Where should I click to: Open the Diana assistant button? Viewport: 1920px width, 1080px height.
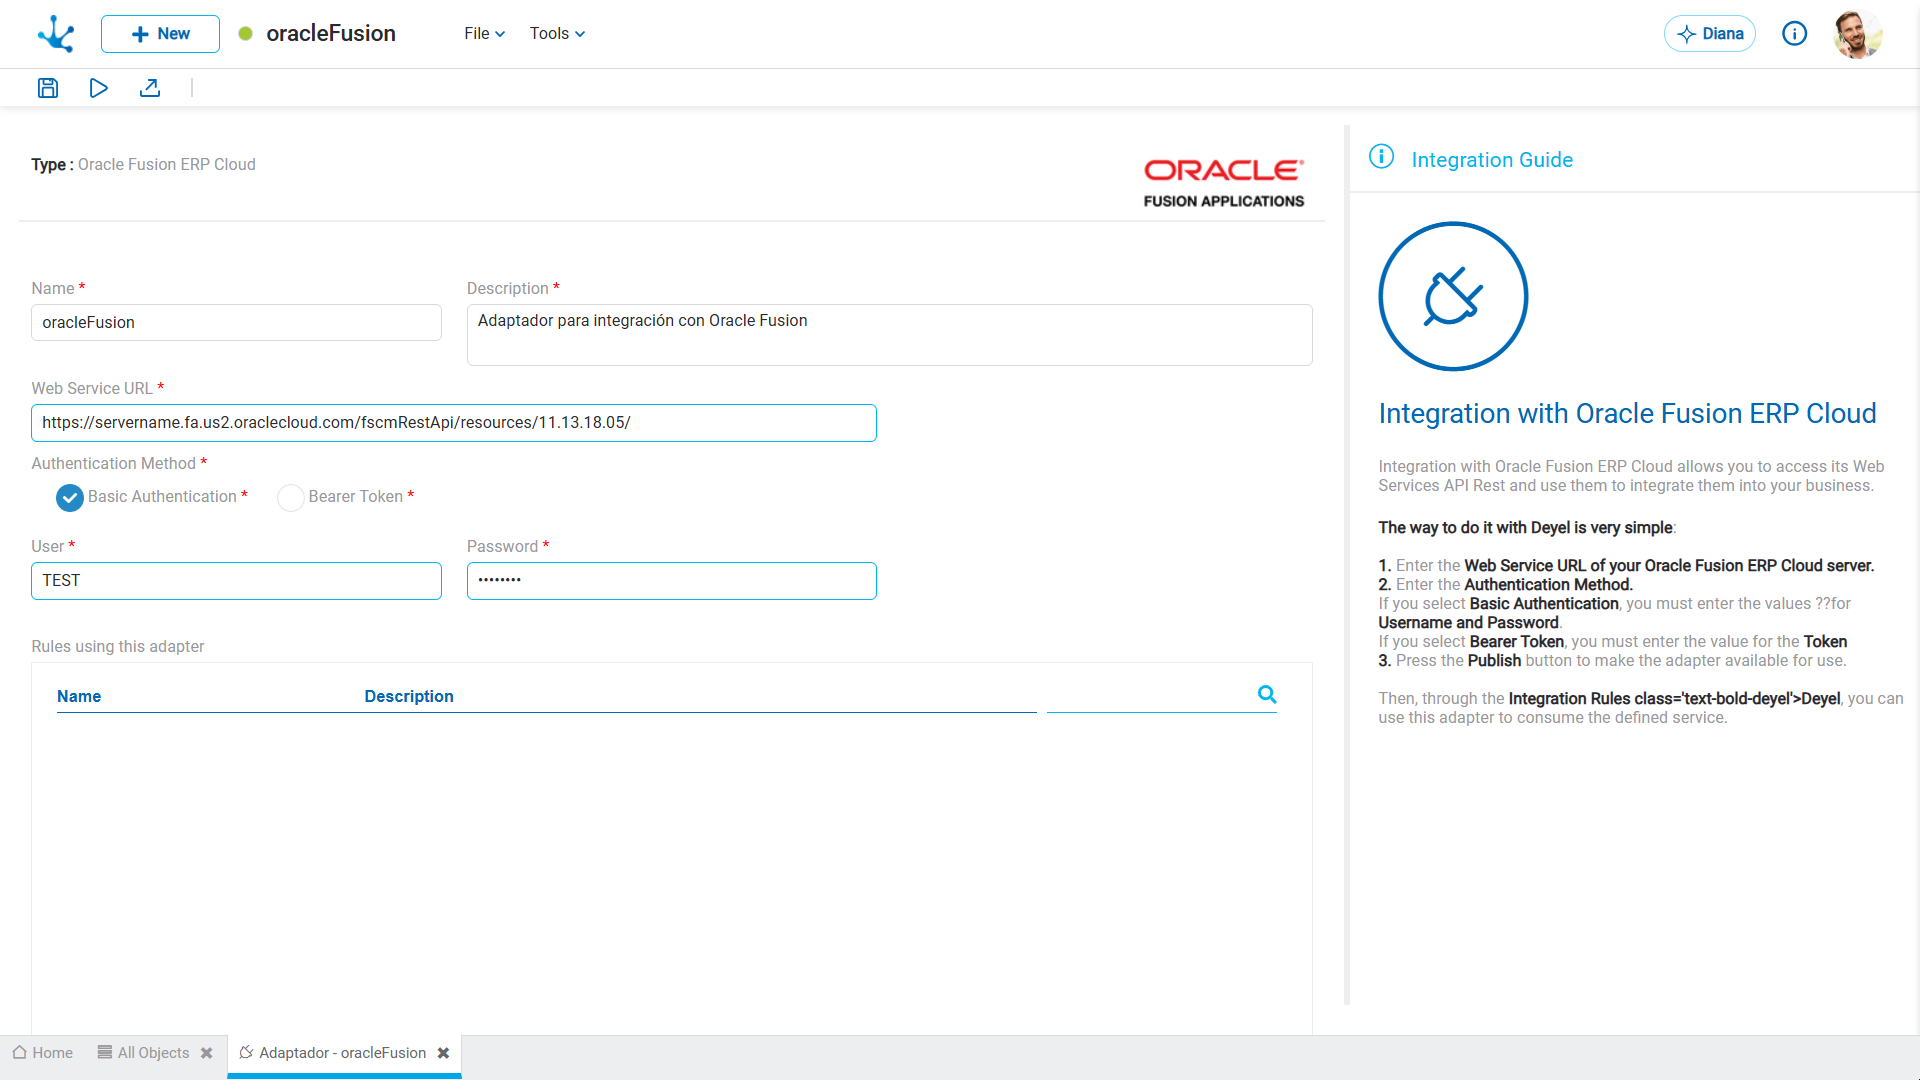pos(1710,34)
